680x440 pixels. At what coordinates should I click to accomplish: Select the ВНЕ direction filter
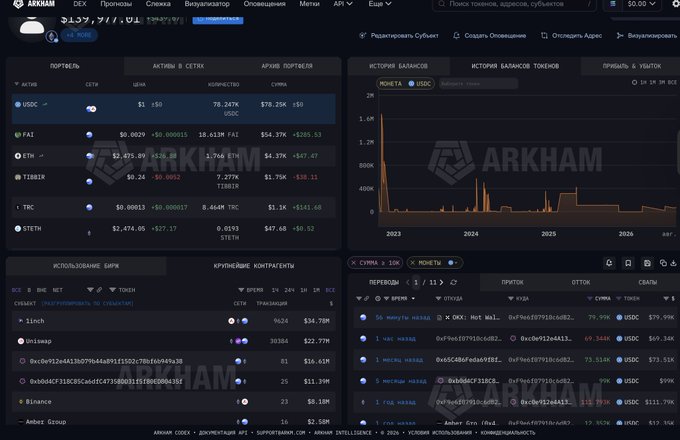pos(42,290)
